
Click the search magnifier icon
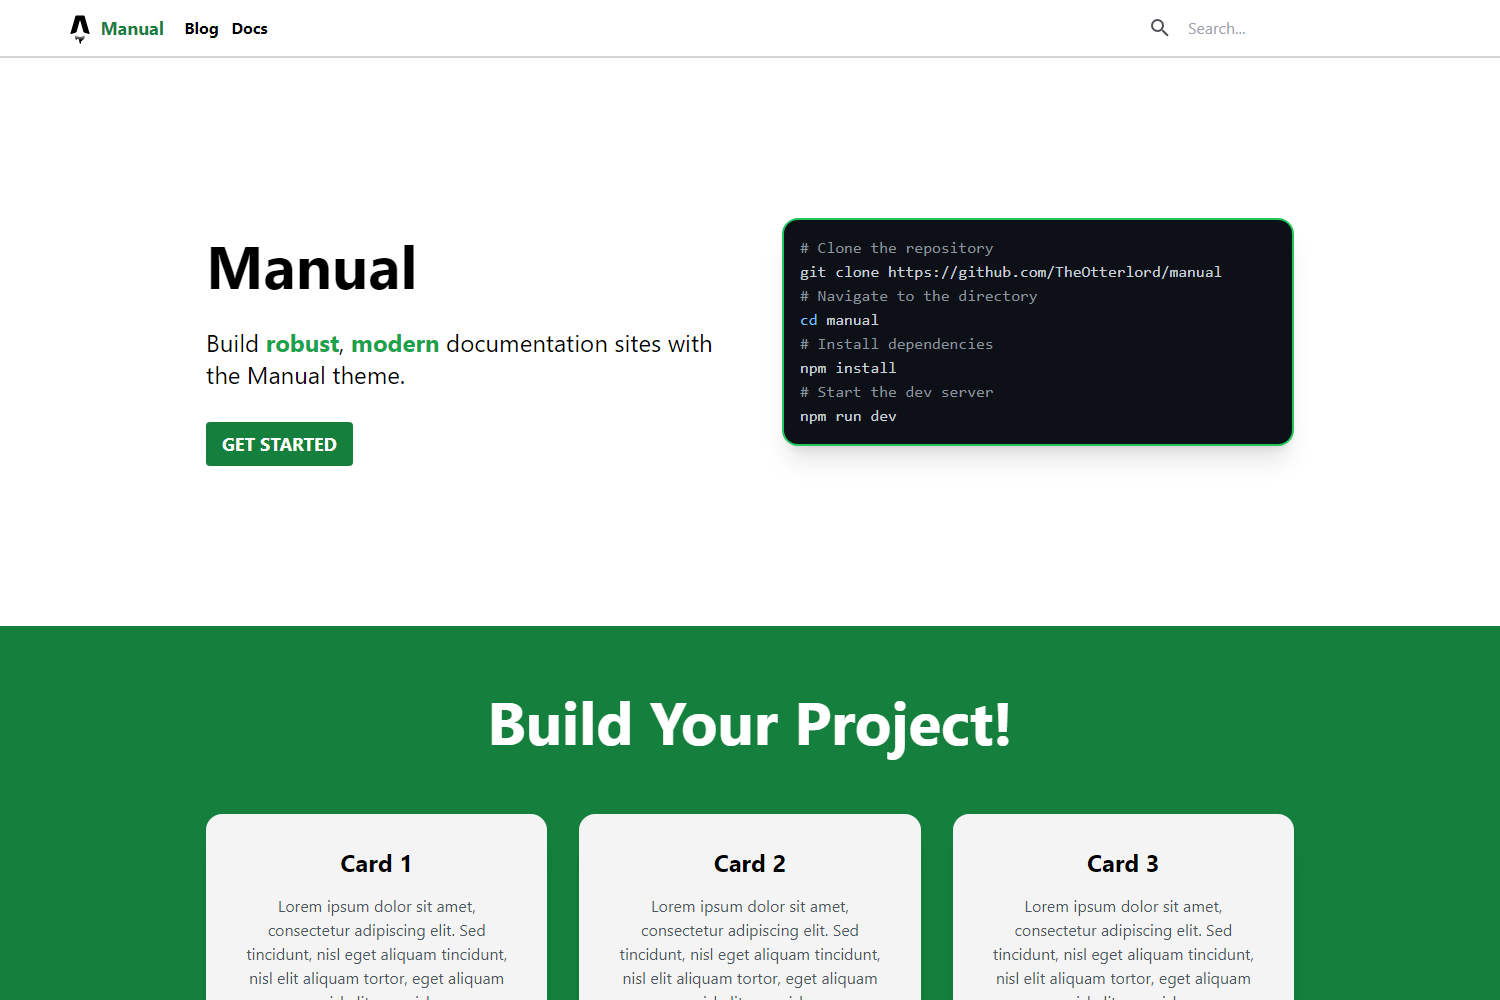(1159, 28)
